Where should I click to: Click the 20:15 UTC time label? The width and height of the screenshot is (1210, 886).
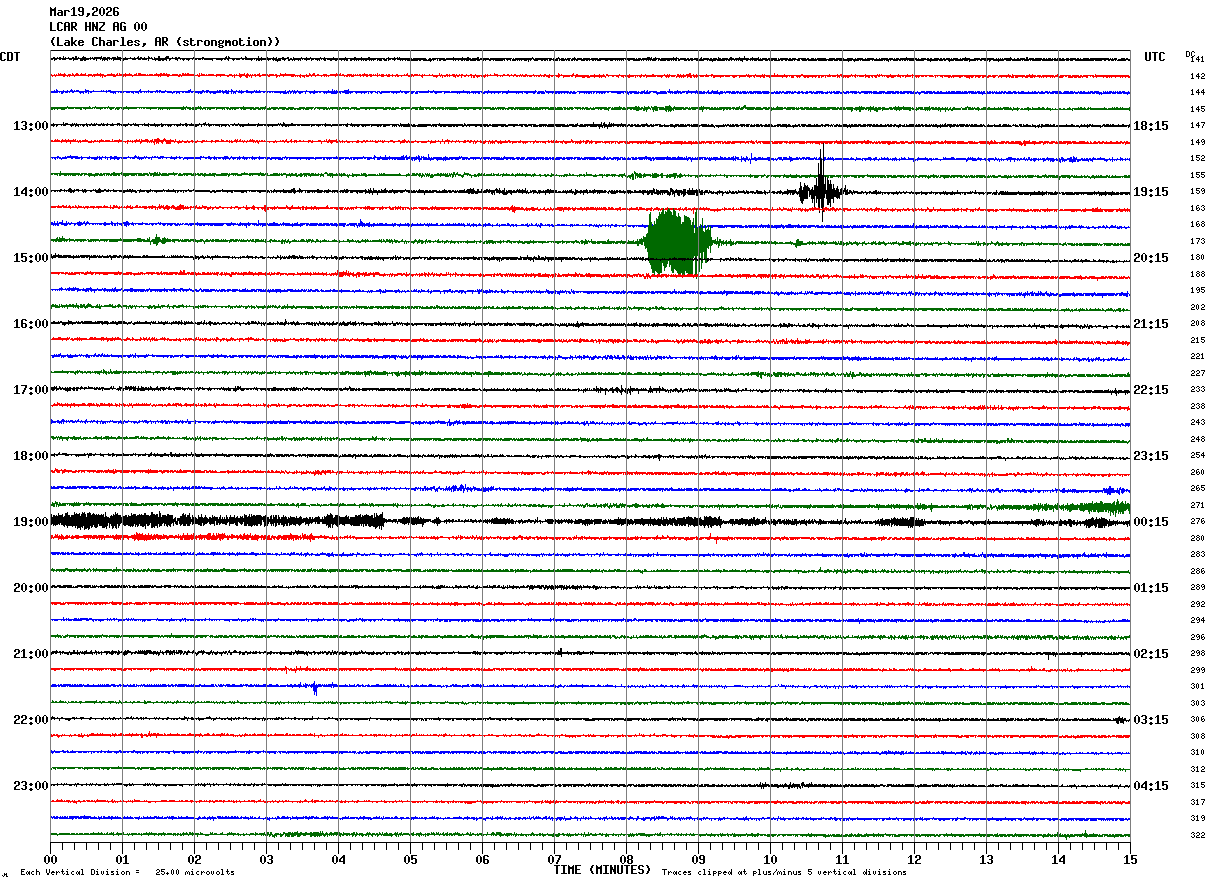point(1151,258)
